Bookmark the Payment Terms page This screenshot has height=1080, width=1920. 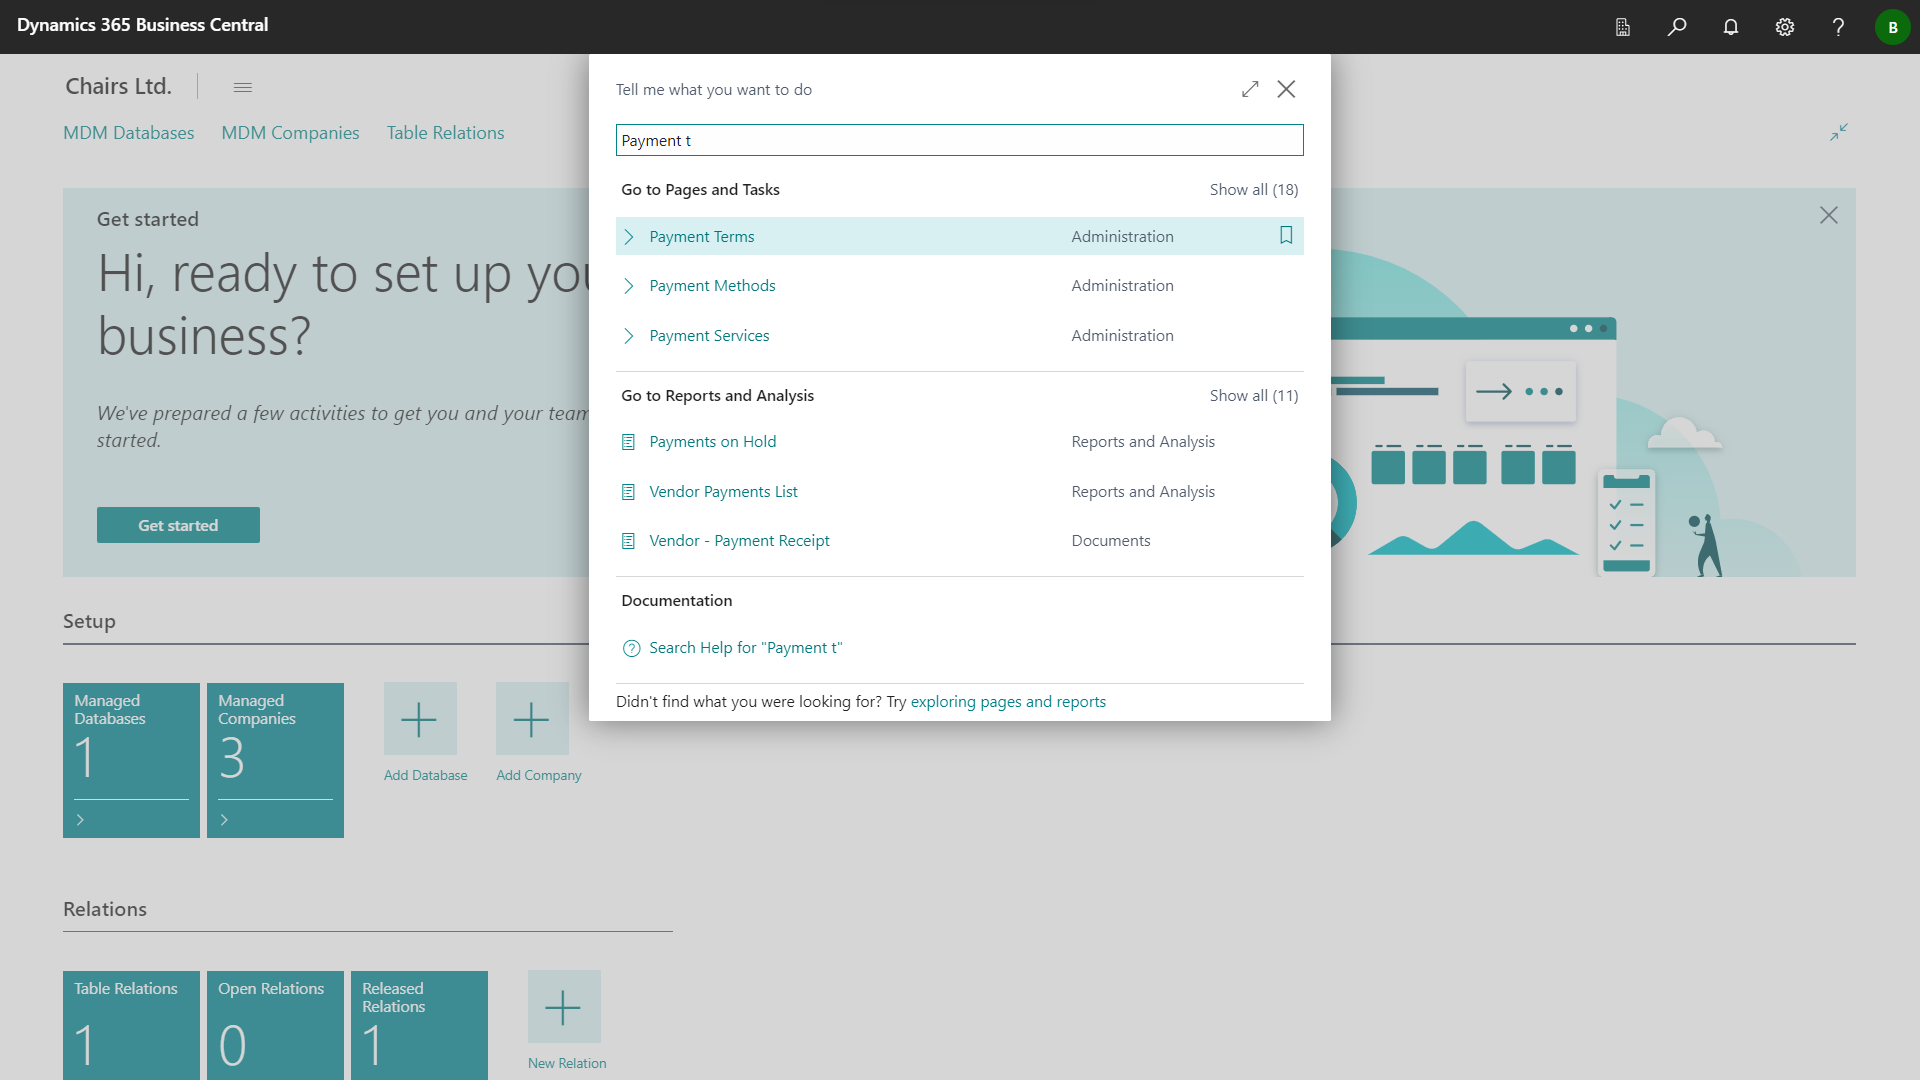tap(1286, 235)
